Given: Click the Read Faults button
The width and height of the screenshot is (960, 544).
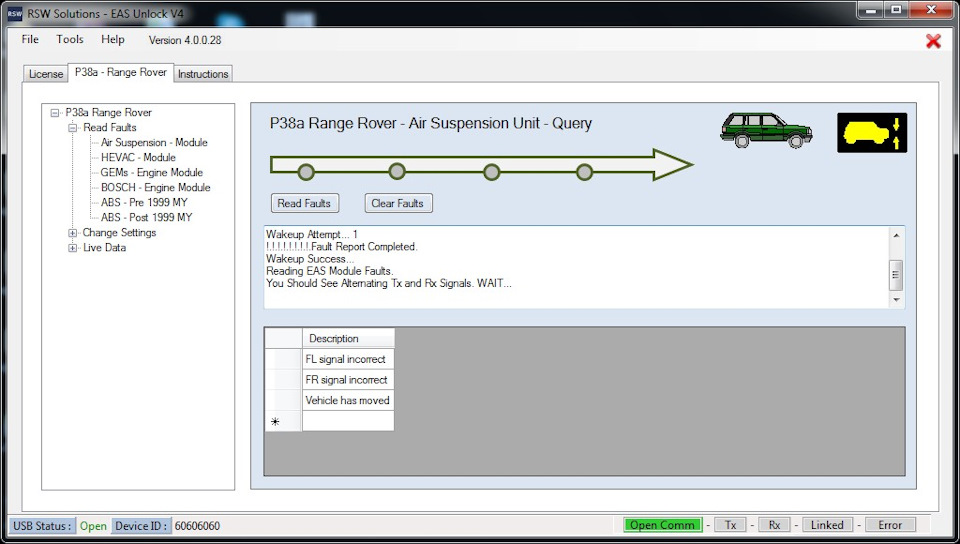Looking at the screenshot, I should click(x=304, y=203).
